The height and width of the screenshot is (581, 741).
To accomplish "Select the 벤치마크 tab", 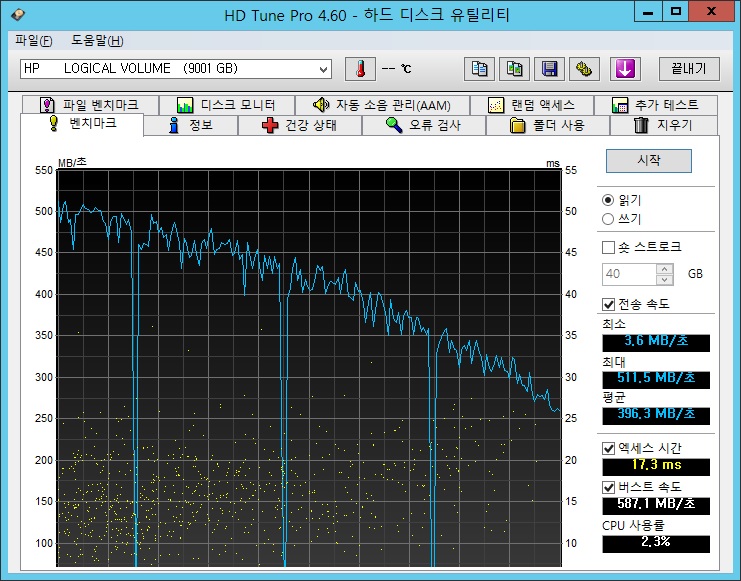I will (82, 124).
